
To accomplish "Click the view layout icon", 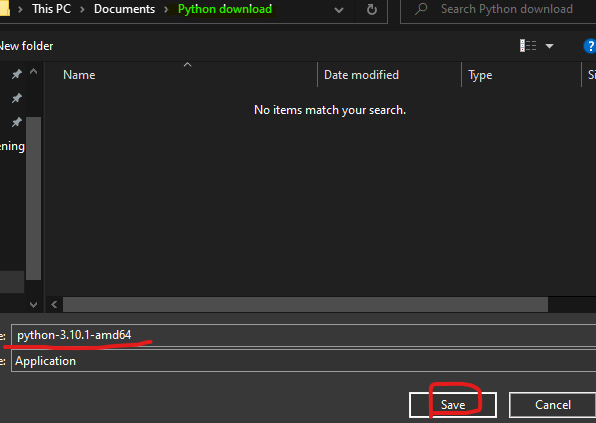I will coord(528,46).
